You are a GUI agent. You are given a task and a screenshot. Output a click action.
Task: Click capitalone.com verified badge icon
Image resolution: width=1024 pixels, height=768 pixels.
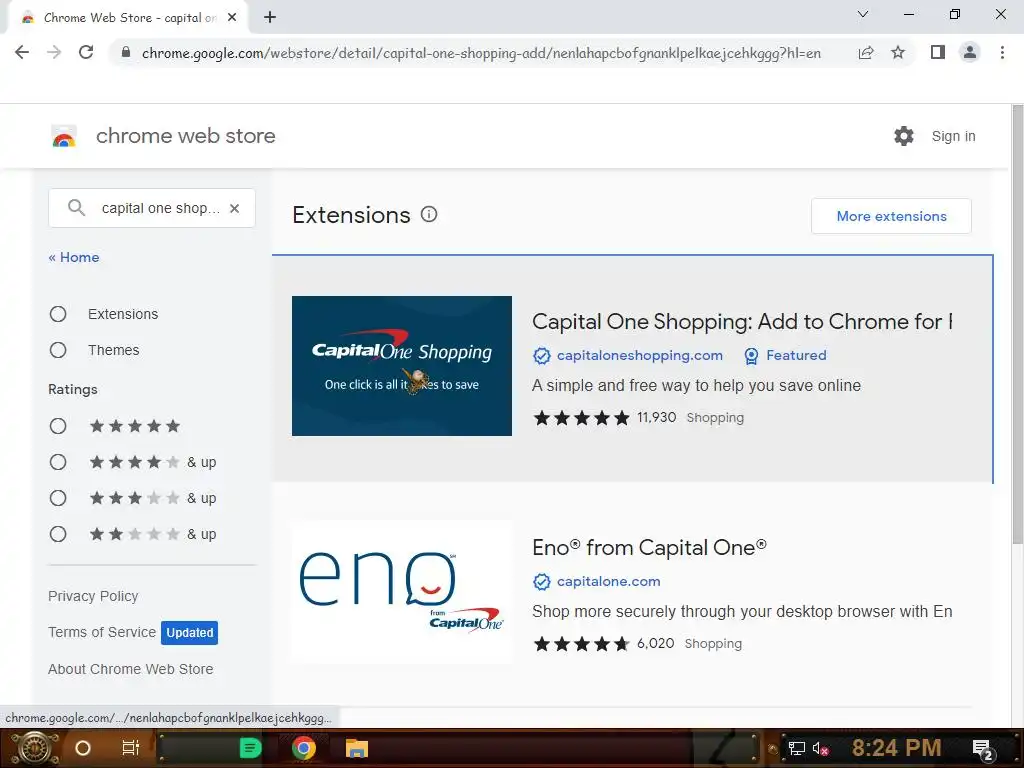(541, 582)
